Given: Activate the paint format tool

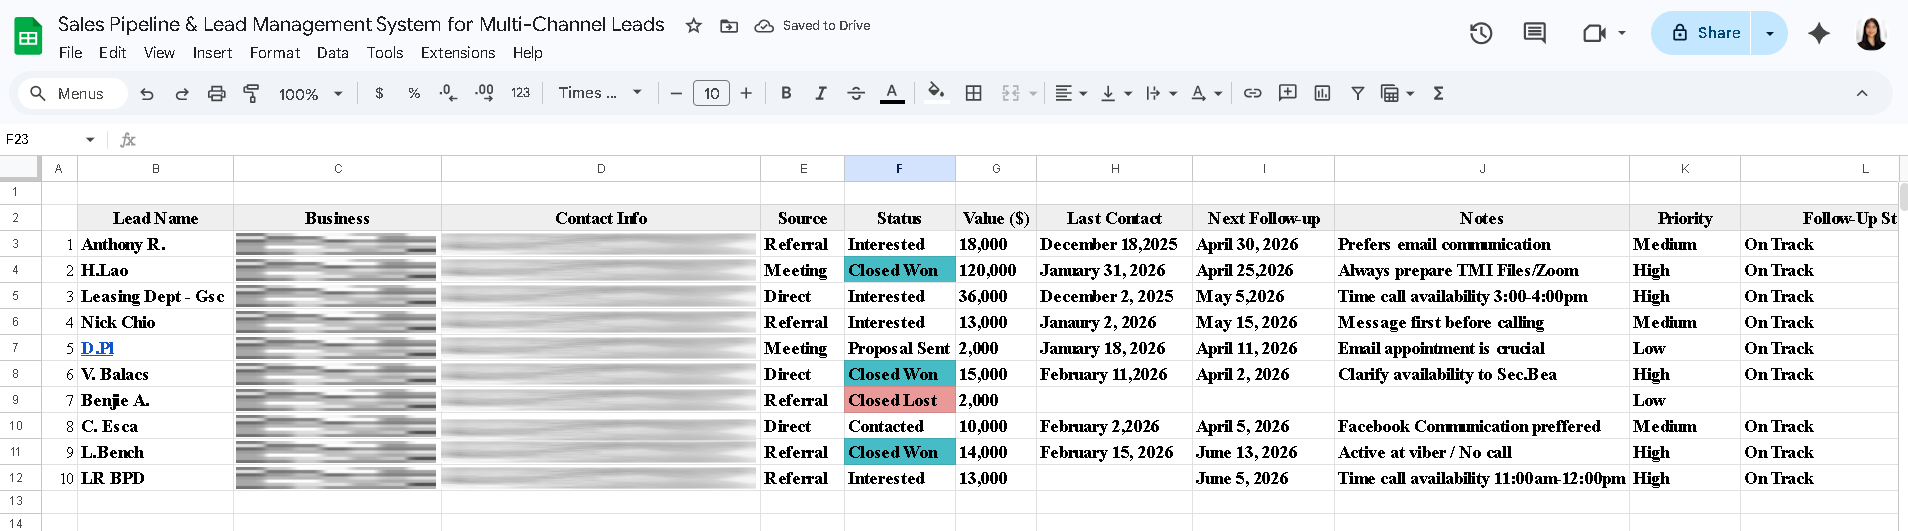Looking at the screenshot, I should coord(251,93).
